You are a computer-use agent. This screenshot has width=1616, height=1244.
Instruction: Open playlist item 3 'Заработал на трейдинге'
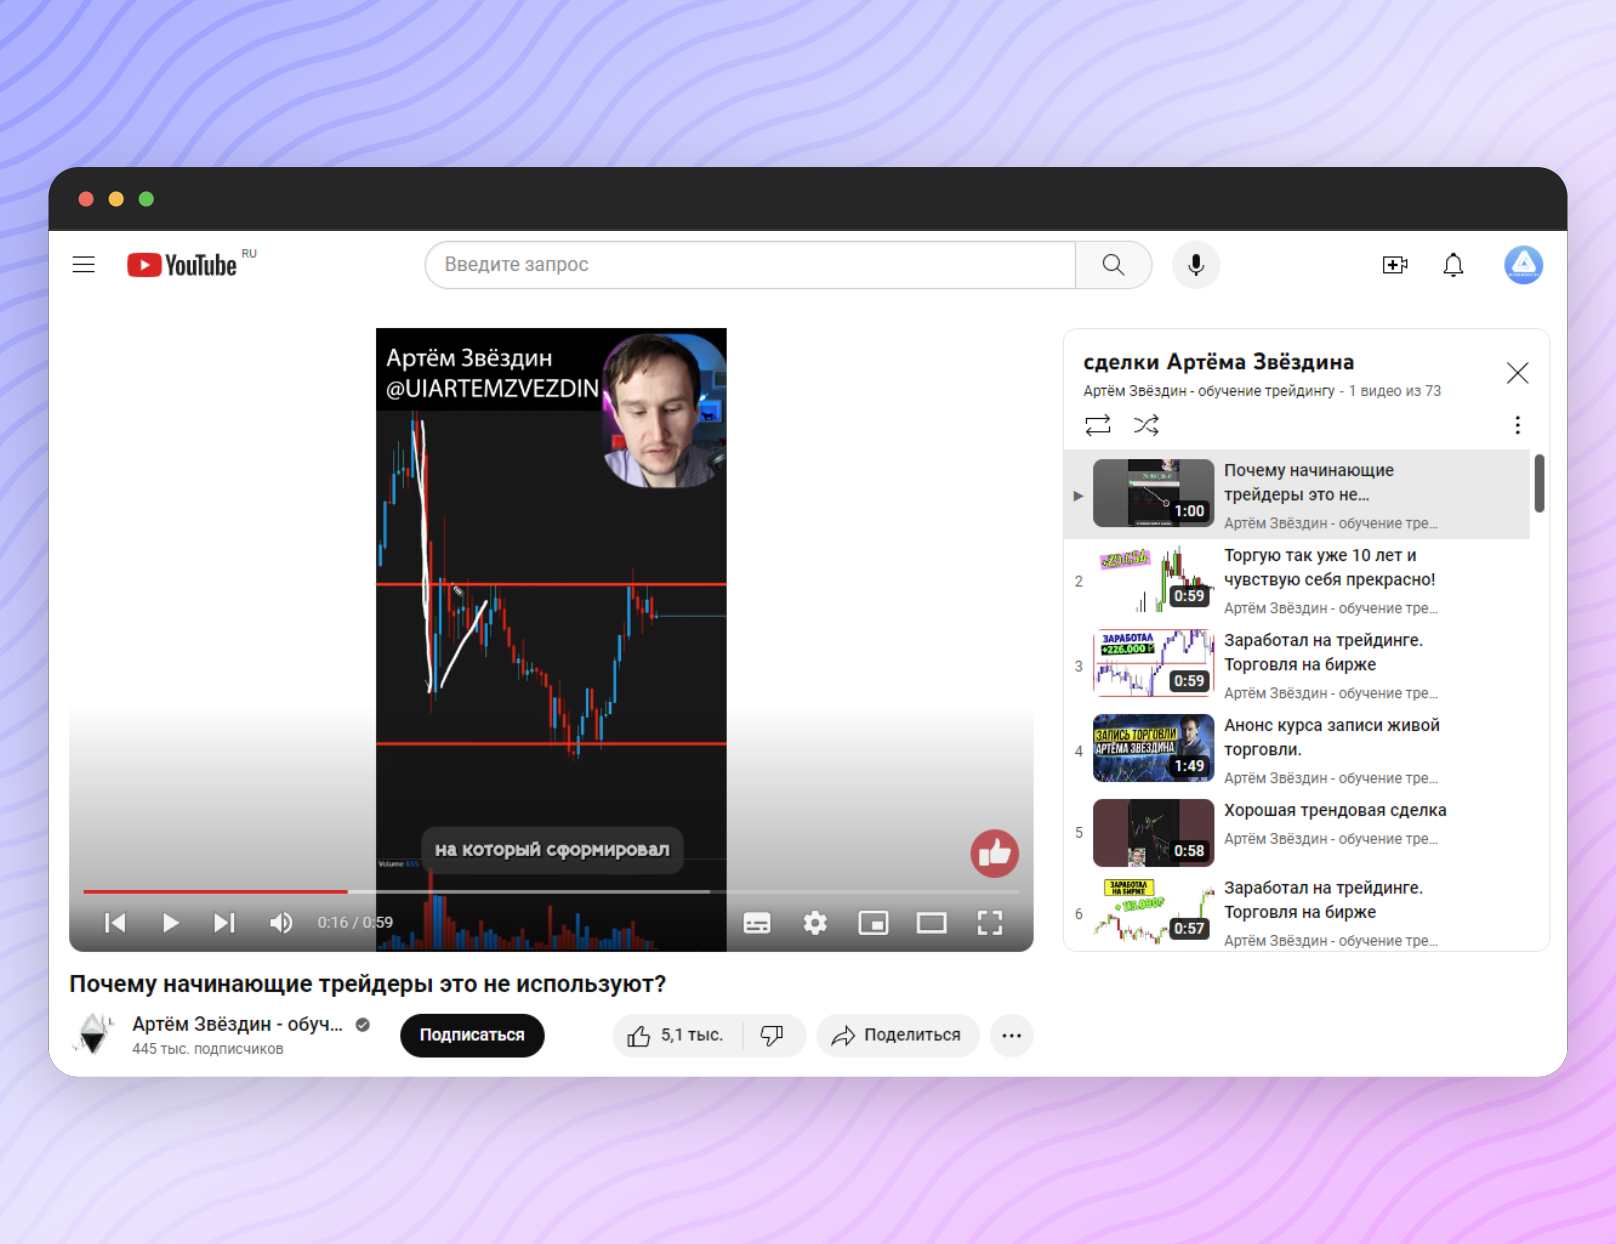coord(1297,665)
